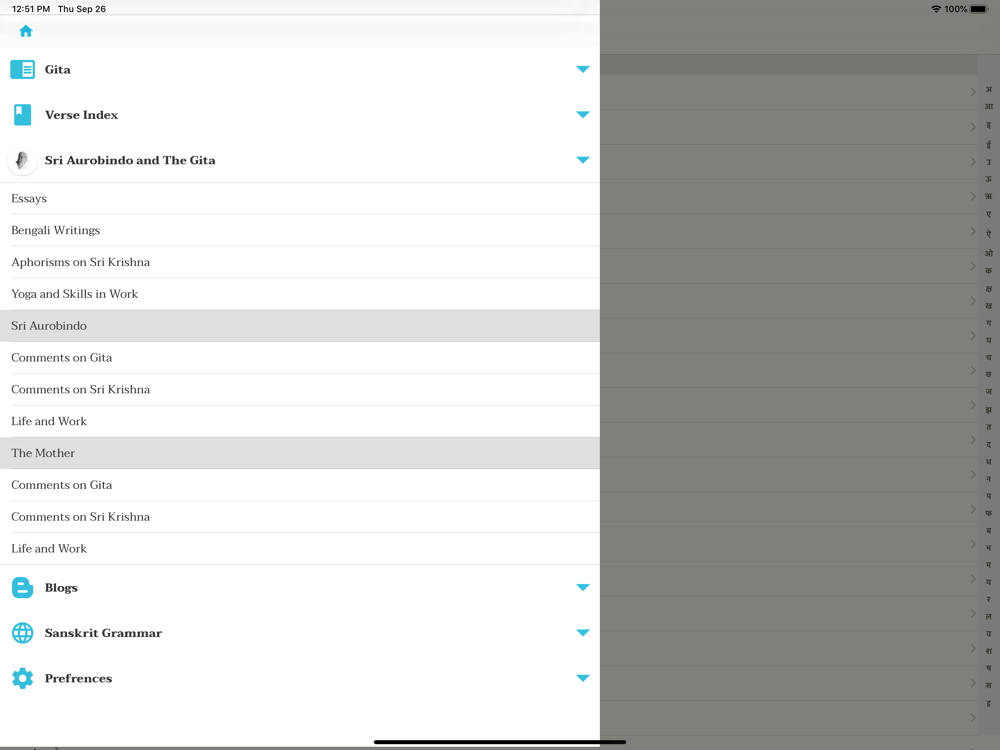
Task: Tap the battery status icon
Action: 979,9
